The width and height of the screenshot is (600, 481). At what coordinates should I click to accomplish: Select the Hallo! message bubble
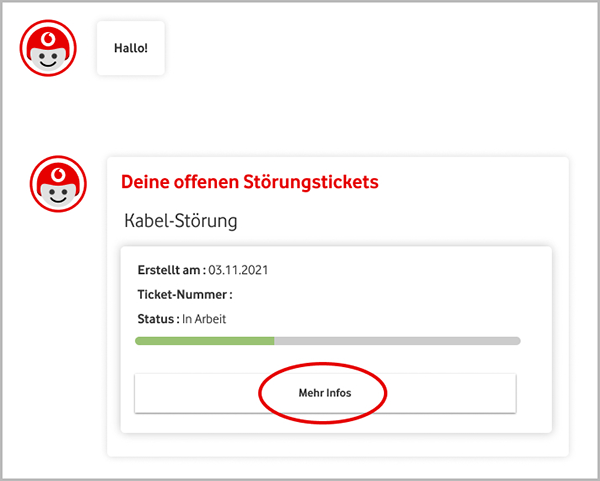(x=130, y=47)
